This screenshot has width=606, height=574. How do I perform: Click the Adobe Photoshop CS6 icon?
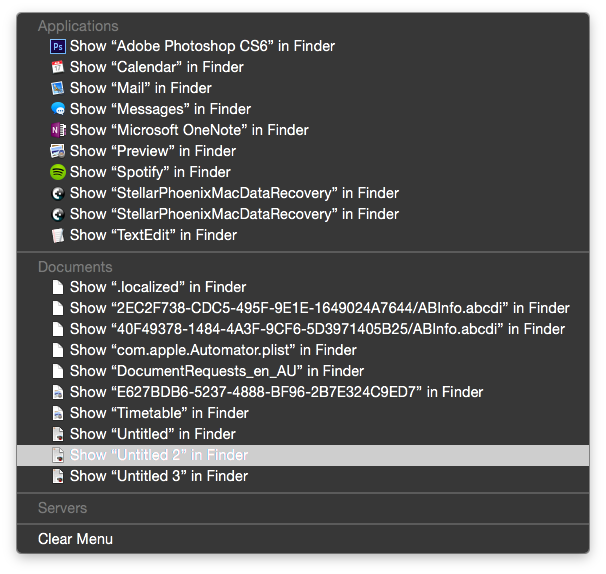[58, 46]
